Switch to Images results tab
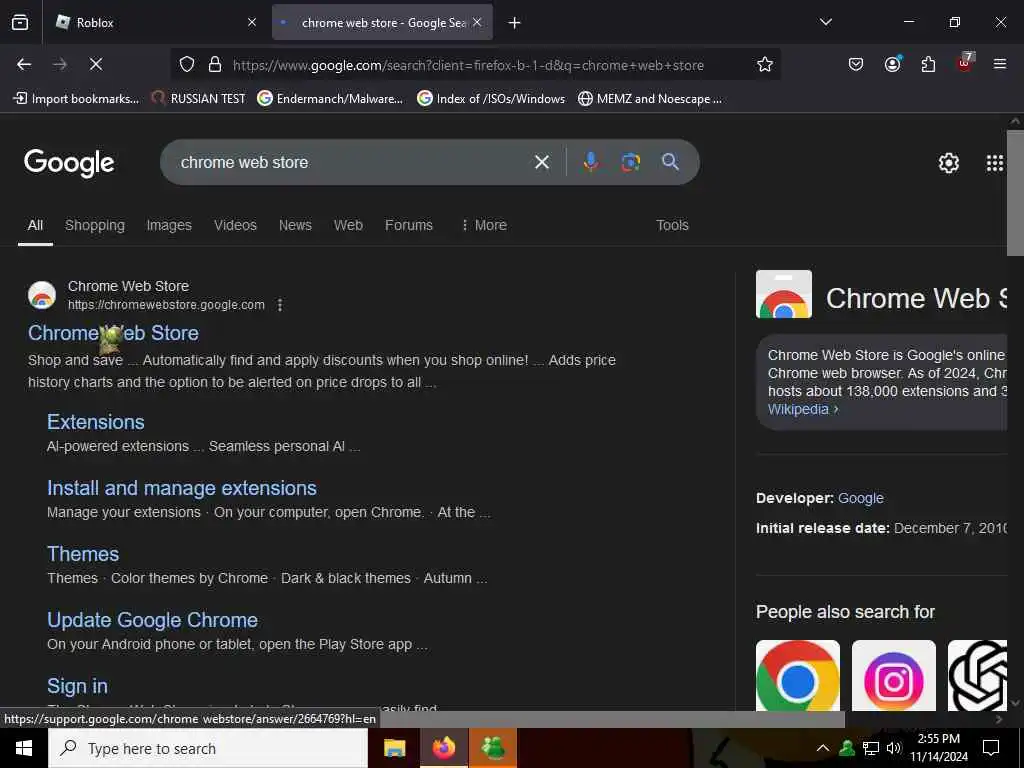This screenshot has height=768, width=1024. tap(169, 225)
